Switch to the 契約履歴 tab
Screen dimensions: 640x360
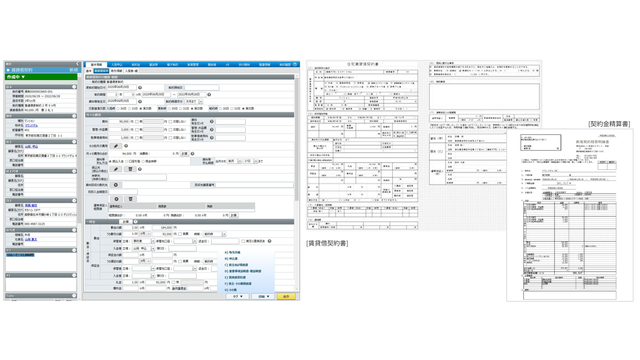(x=284, y=64)
